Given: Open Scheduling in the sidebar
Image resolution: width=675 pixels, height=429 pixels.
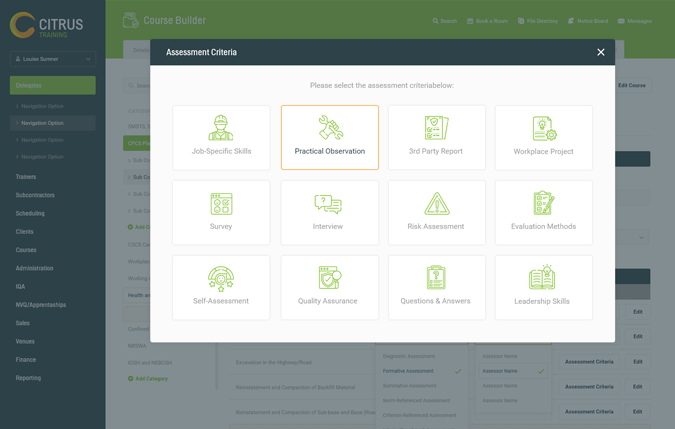Looking at the screenshot, I should point(30,213).
